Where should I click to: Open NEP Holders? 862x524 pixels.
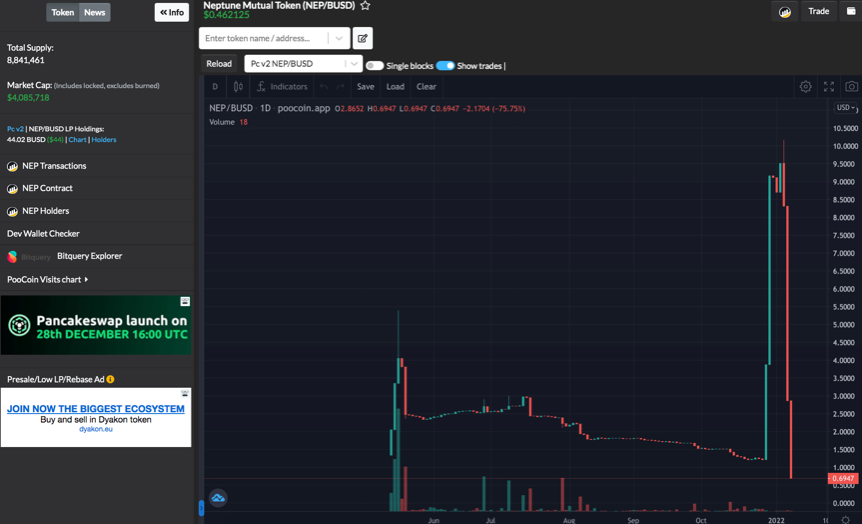pyautogui.click(x=46, y=211)
